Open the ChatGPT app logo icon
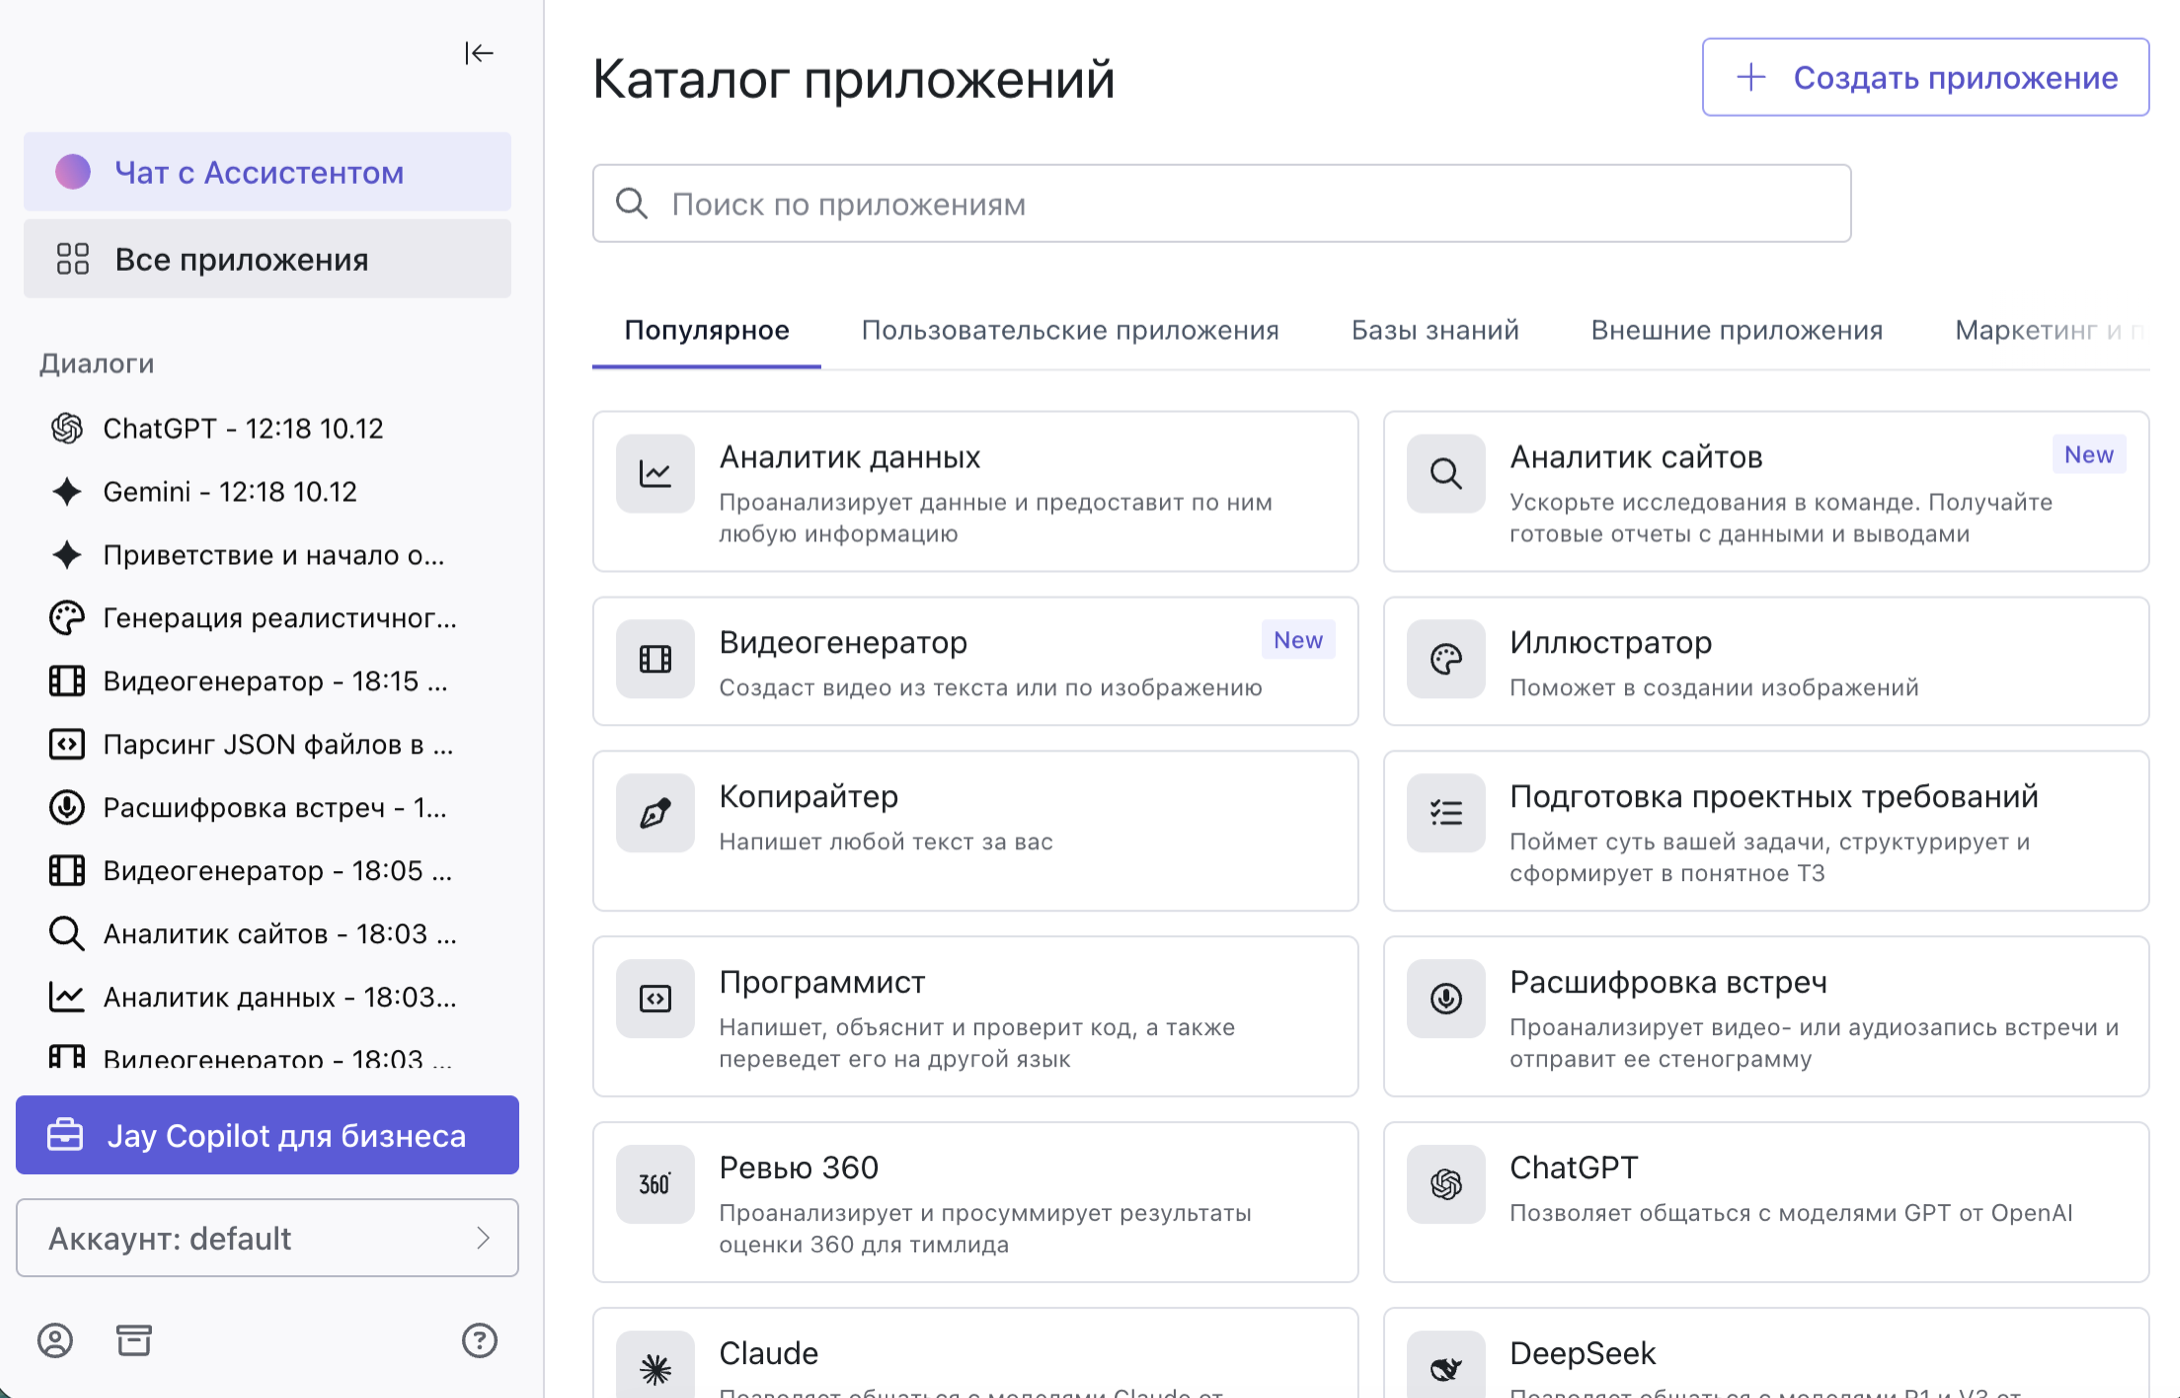This screenshot has width=2180, height=1398. pos(1445,1184)
